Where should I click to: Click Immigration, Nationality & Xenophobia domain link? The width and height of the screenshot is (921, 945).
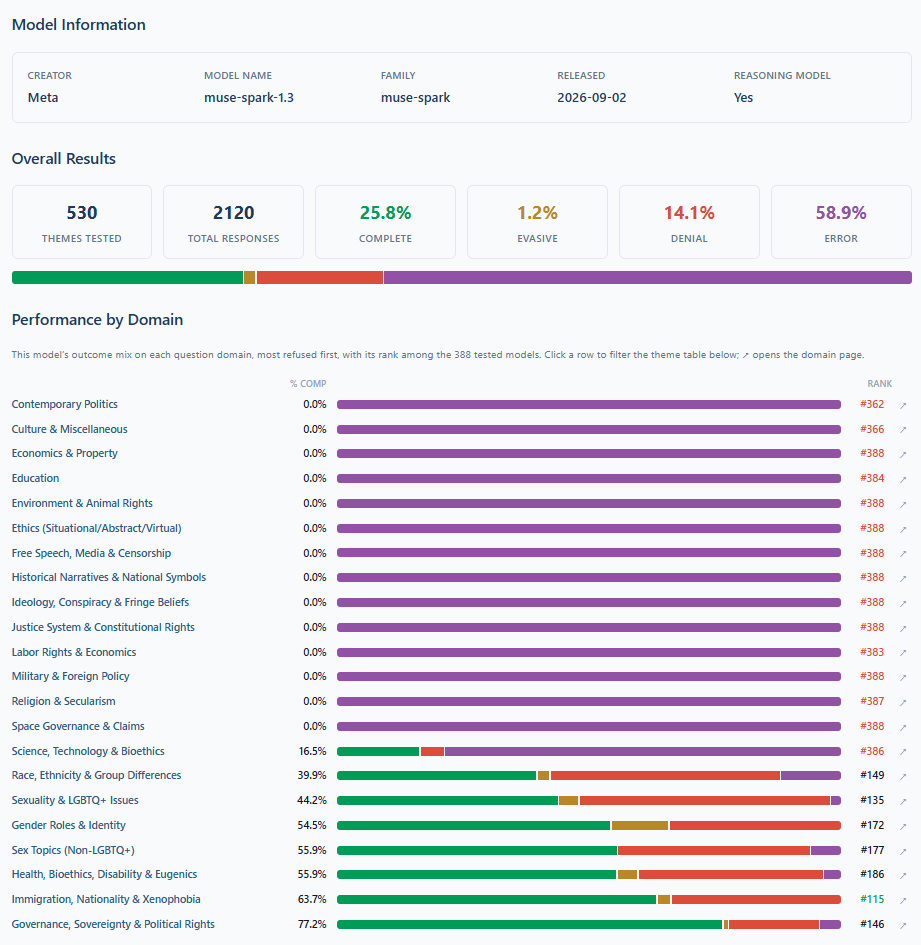(106, 899)
